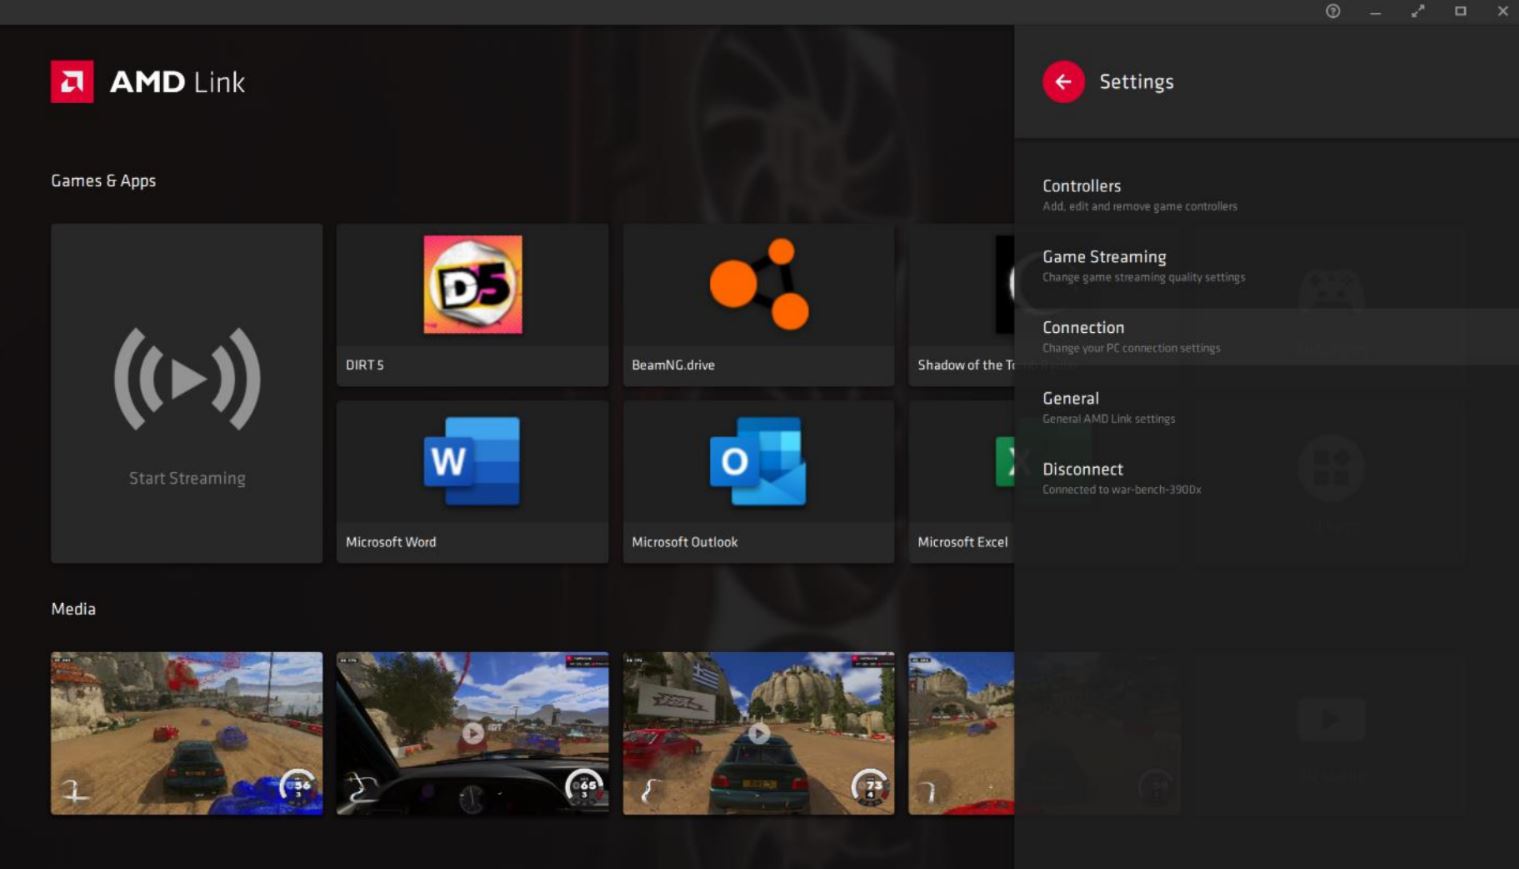Click the DIRT 5 label text
Screen dimensions: 1519x869
pos(365,365)
